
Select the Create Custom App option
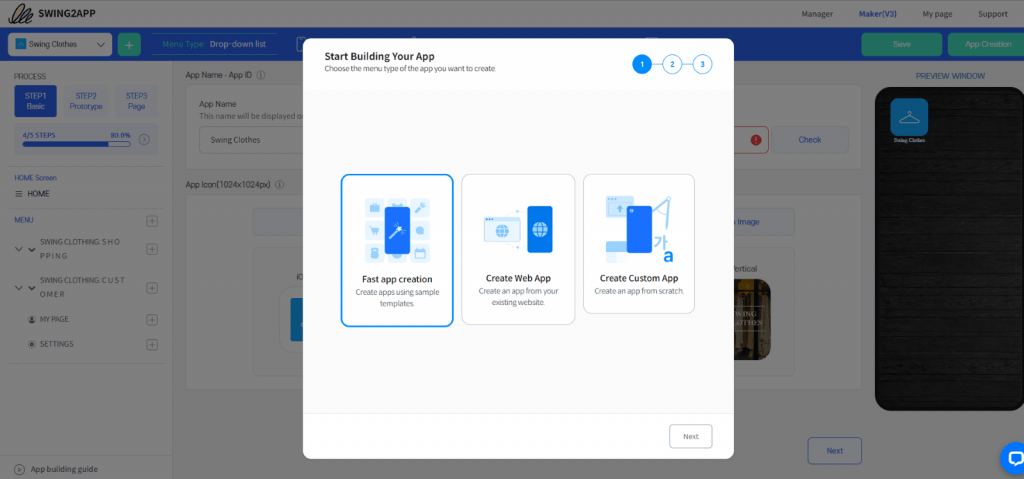[639, 244]
